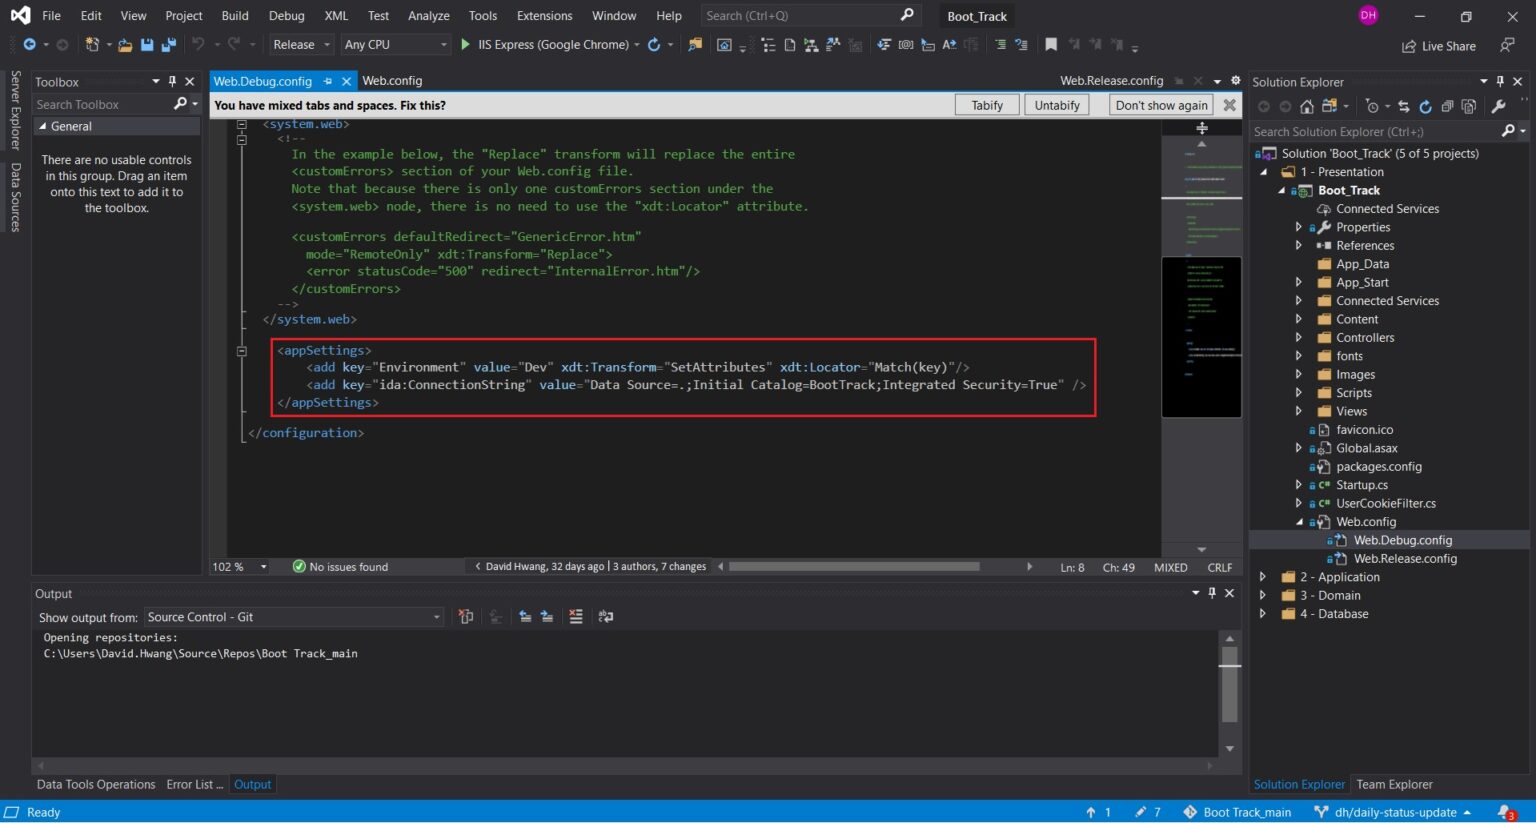Click the Don't show again button
The height and width of the screenshot is (823, 1536).
(1160, 105)
